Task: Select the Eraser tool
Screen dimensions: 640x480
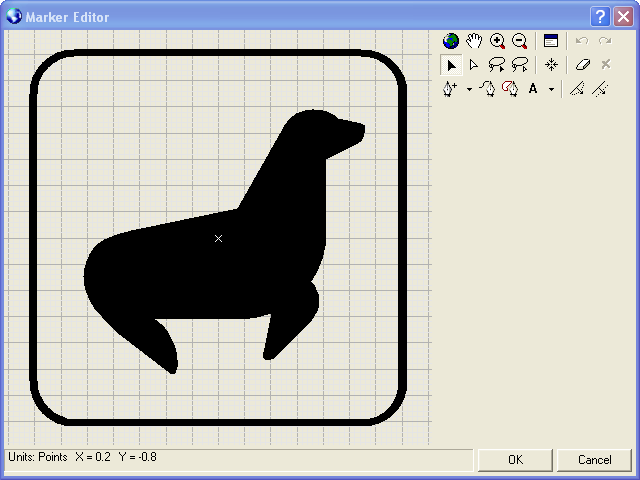Action: [582, 64]
